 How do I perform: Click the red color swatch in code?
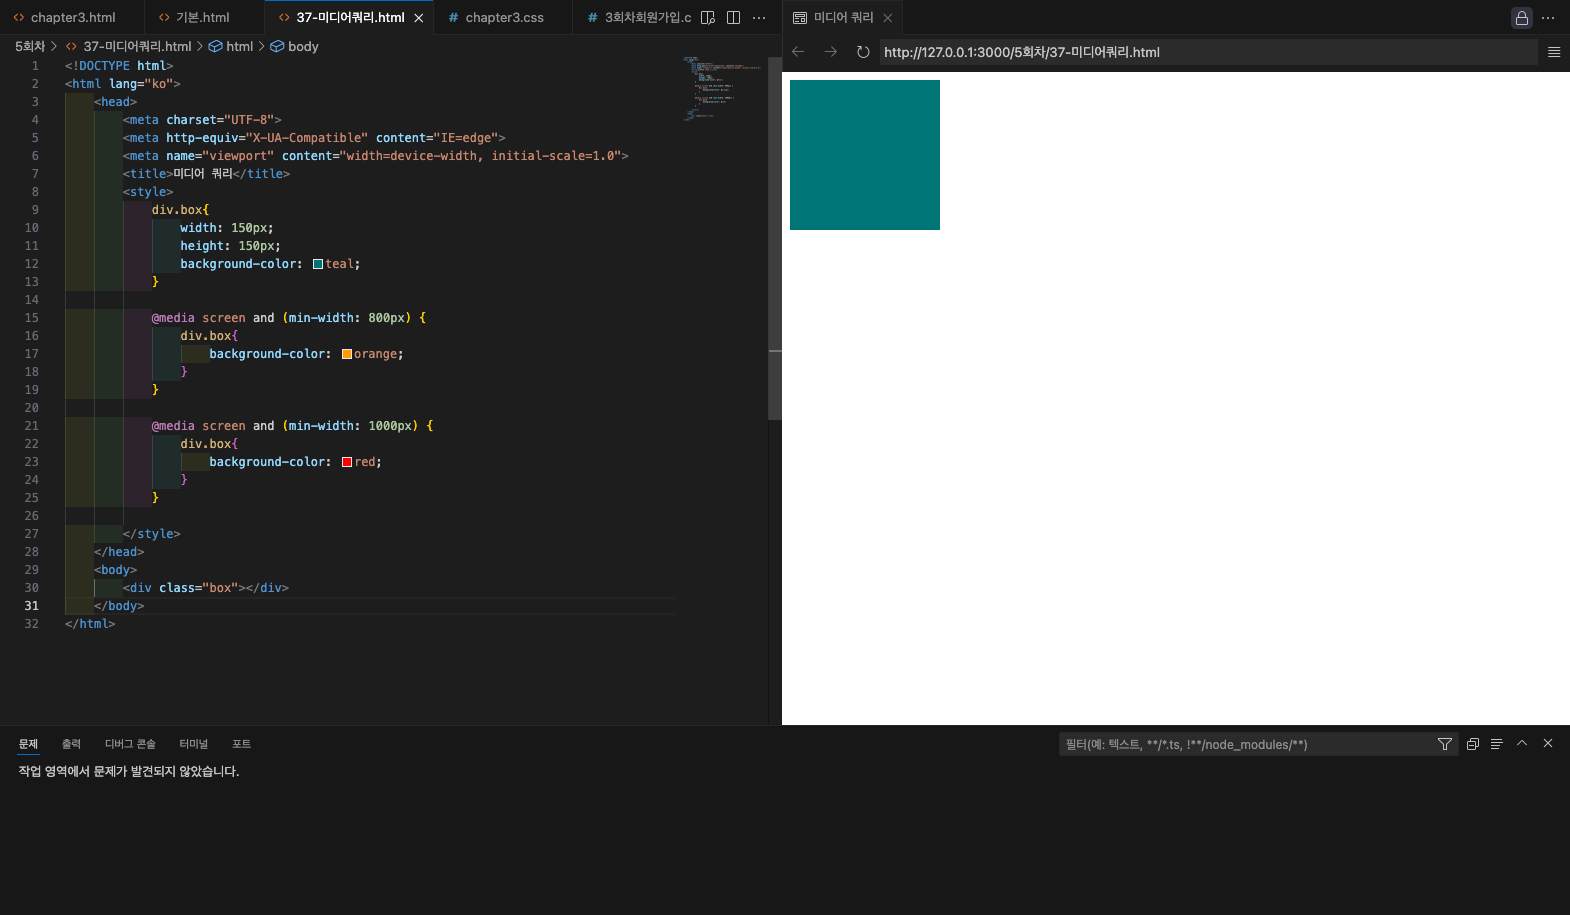click(x=347, y=462)
